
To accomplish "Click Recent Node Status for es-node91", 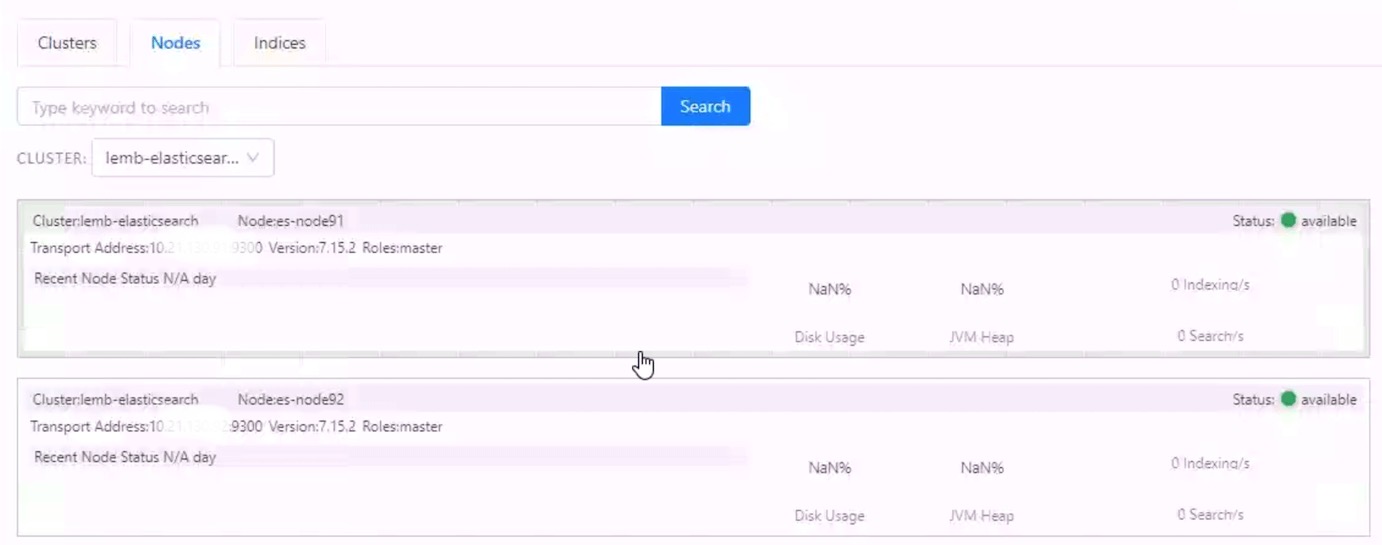I will coord(125,279).
